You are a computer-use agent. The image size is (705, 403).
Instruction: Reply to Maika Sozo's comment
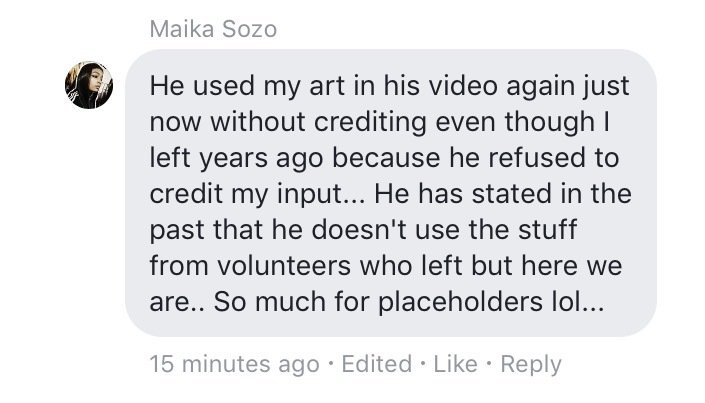pyautogui.click(x=531, y=364)
